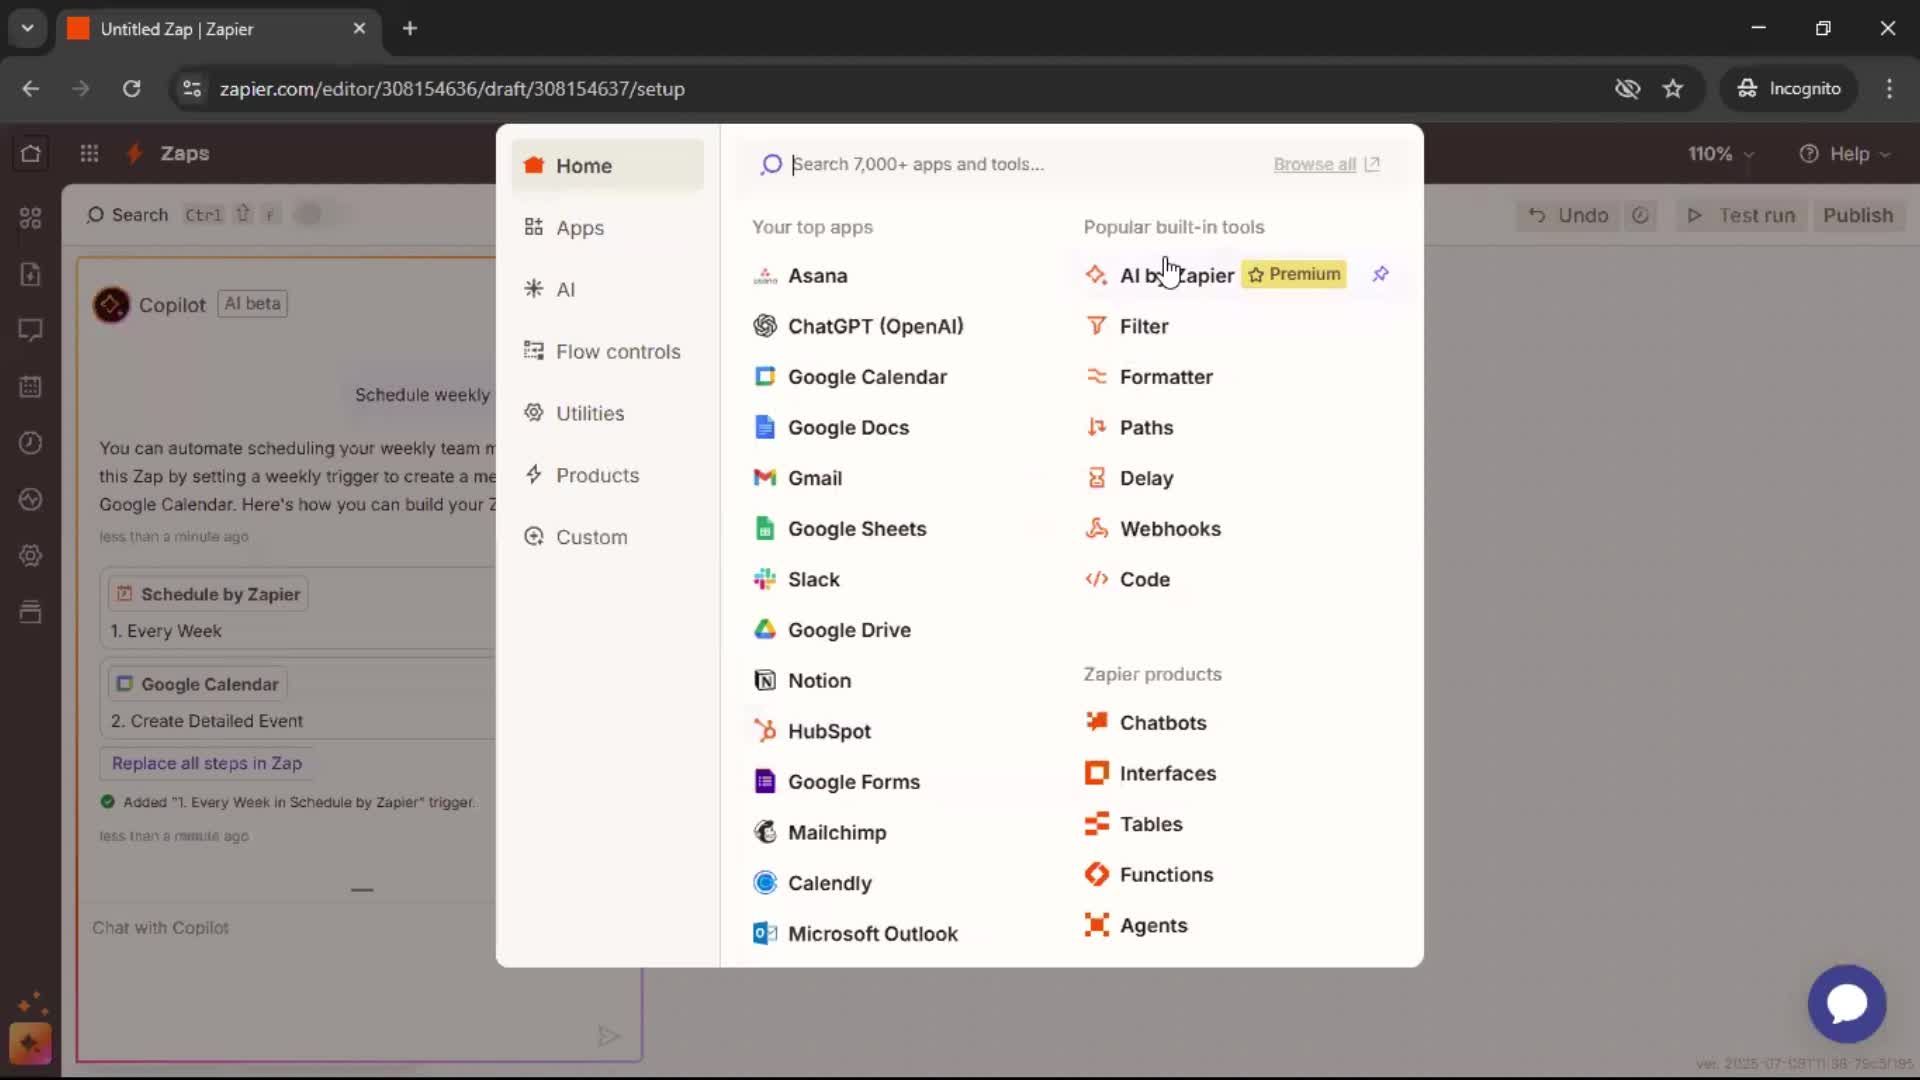
Task: Switch to Custom category
Action: tap(607, 537)
